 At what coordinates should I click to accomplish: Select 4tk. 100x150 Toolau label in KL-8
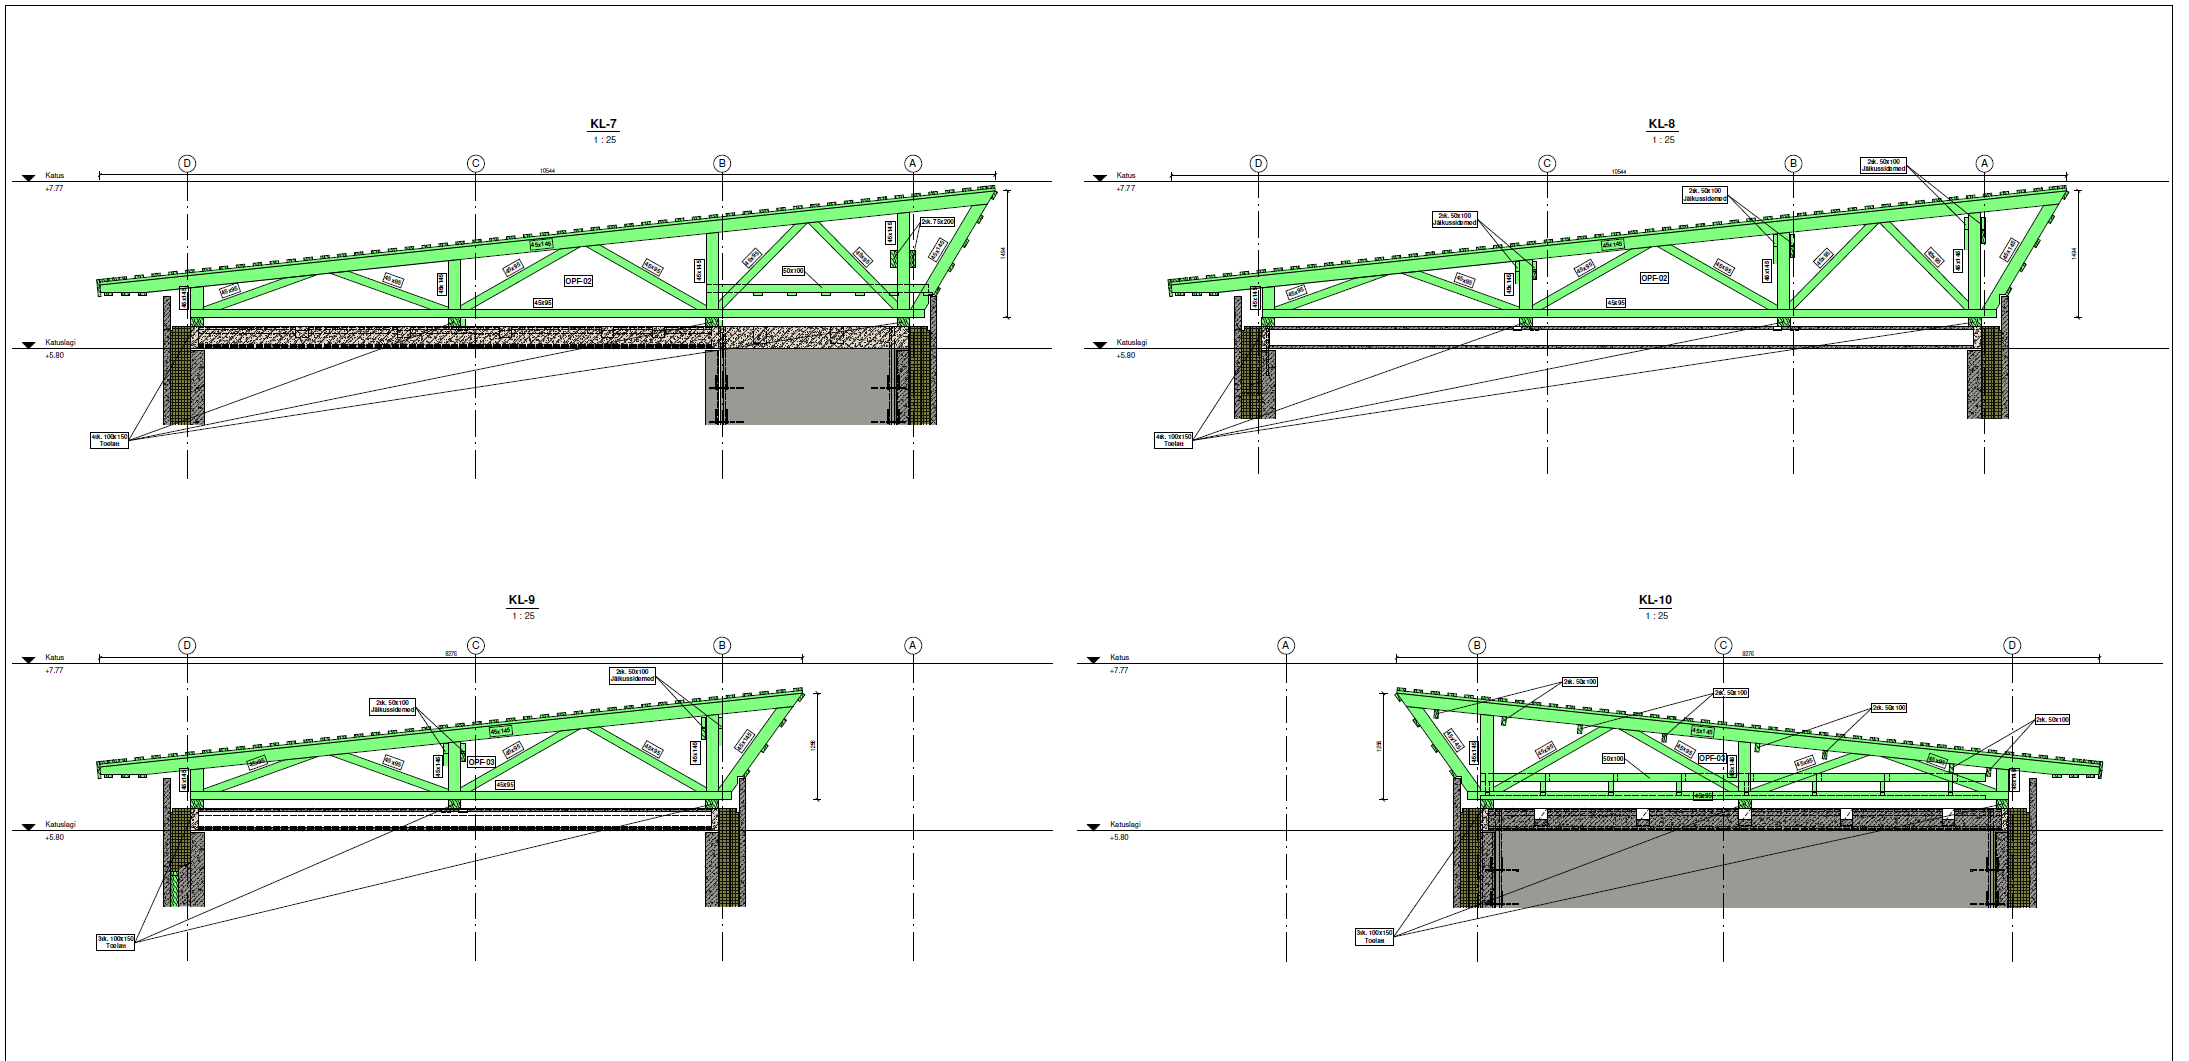(1173, 440)
